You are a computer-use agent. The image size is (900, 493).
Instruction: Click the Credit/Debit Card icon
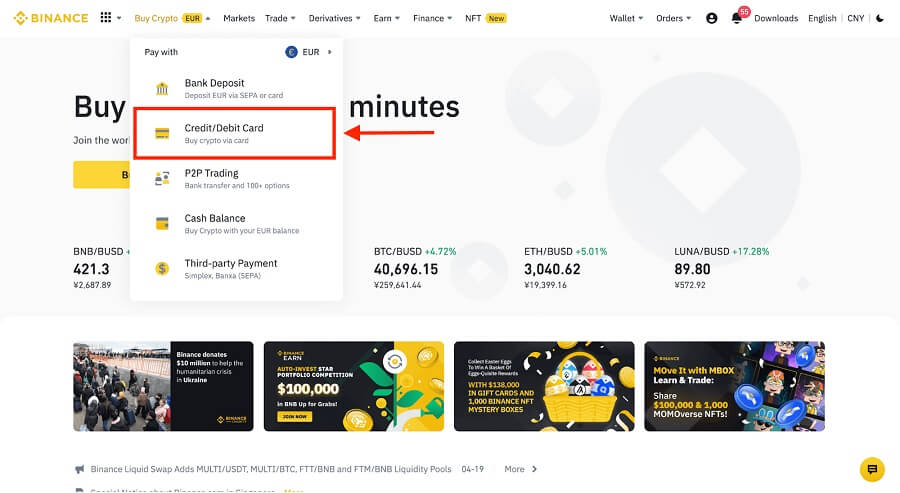coord(162,134)
